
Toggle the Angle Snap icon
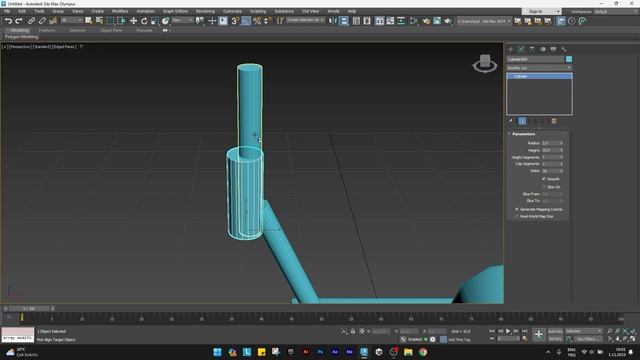246,21
